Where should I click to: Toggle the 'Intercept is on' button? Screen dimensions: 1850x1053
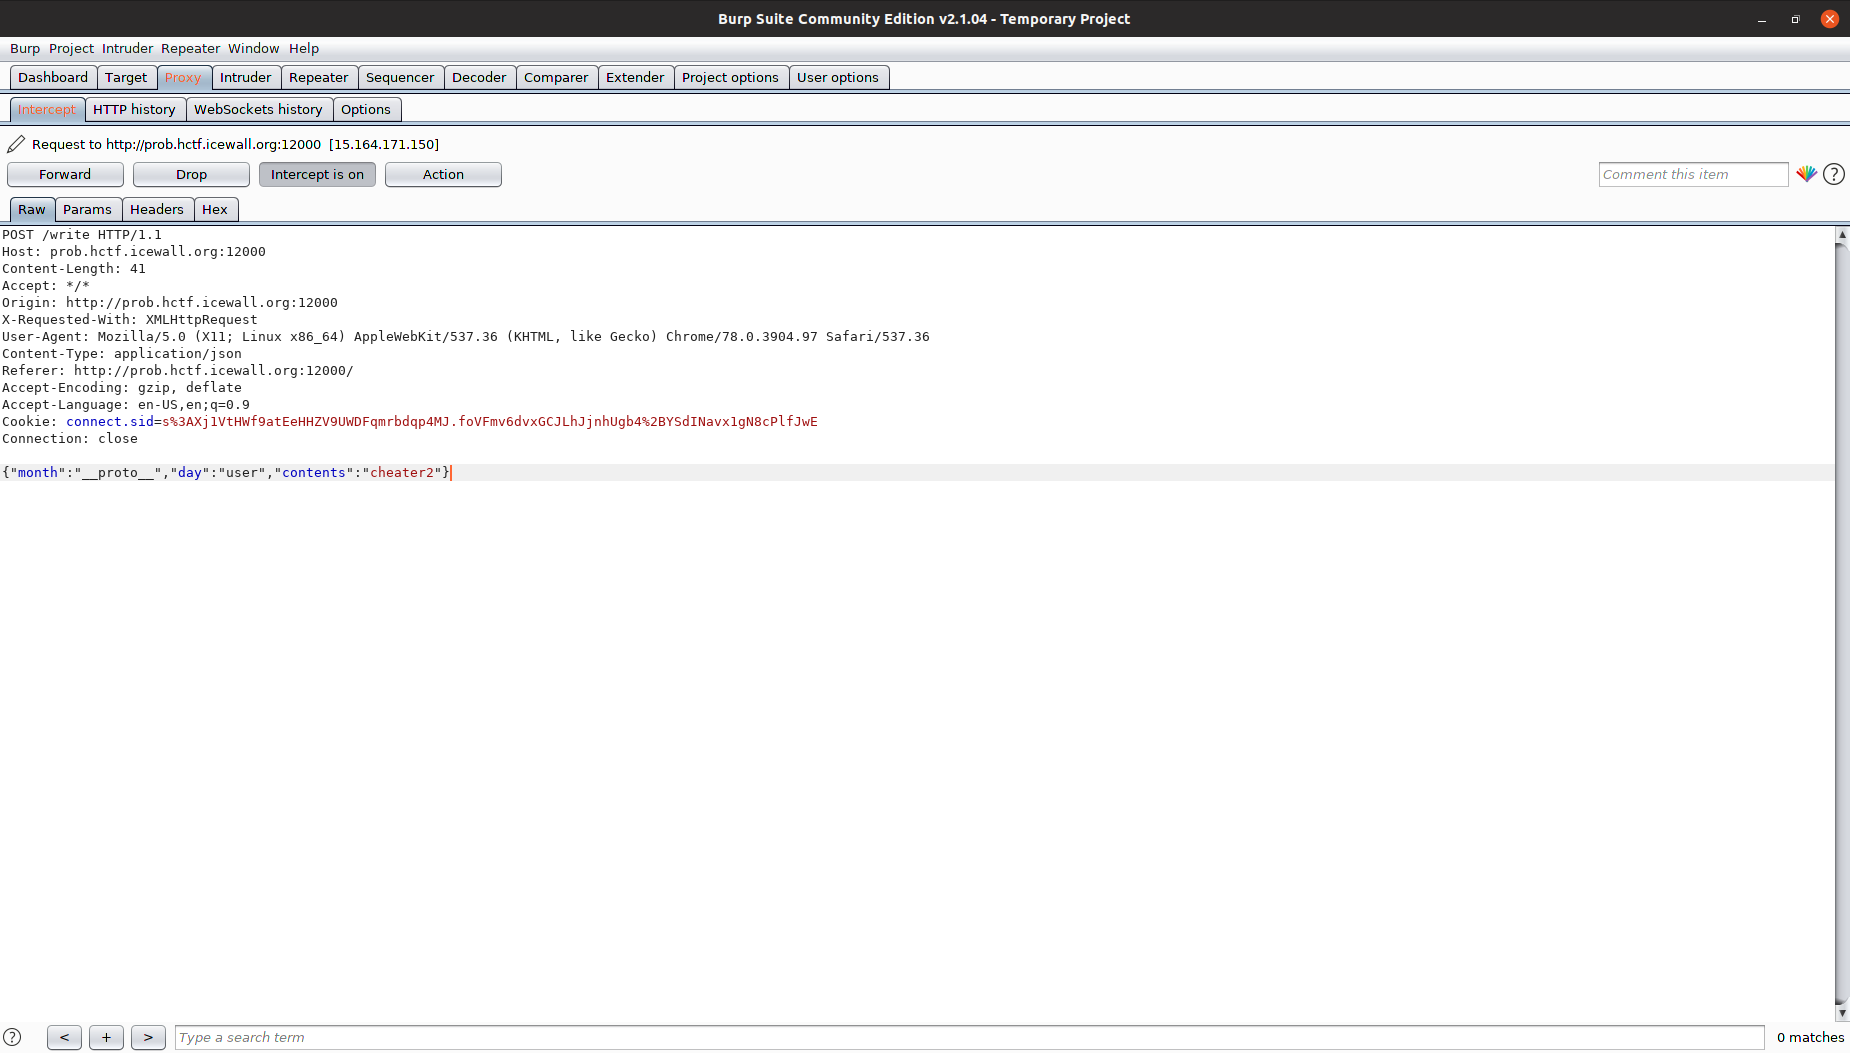tap(317, 174)
